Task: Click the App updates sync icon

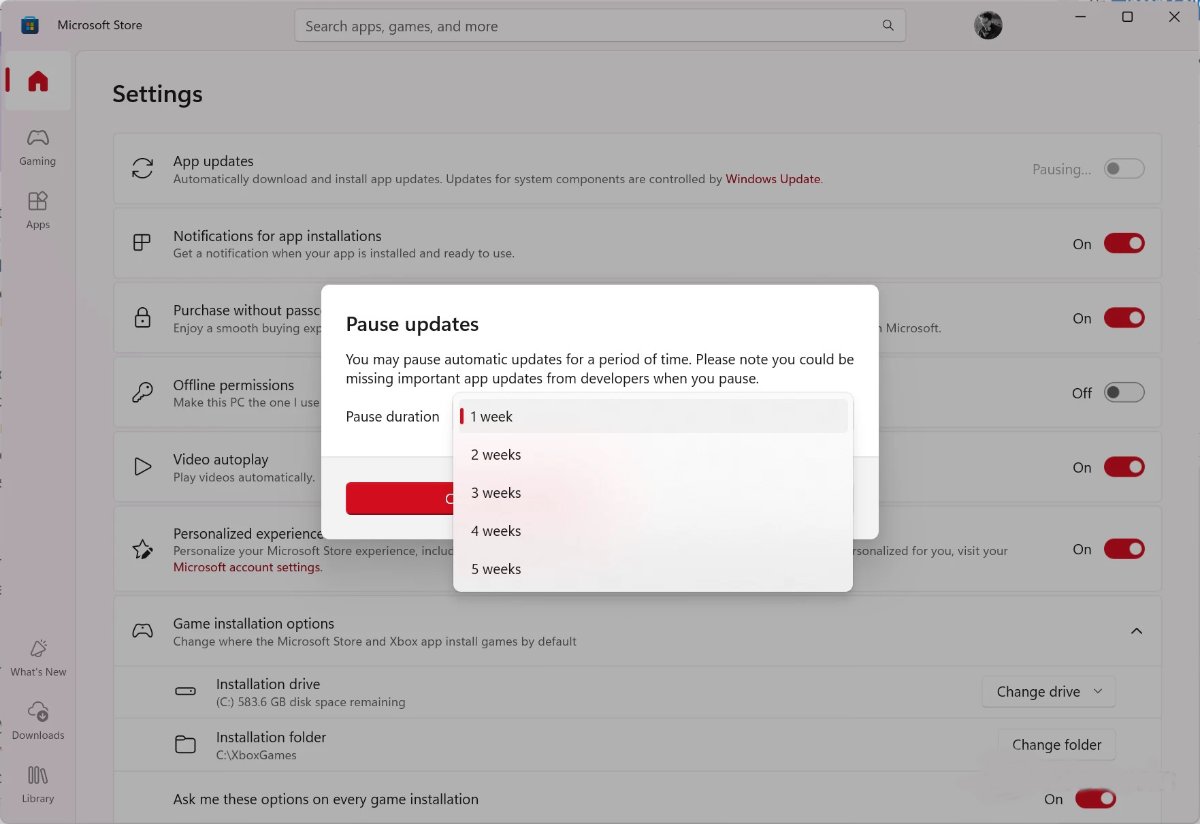Action: pos(143,169)
